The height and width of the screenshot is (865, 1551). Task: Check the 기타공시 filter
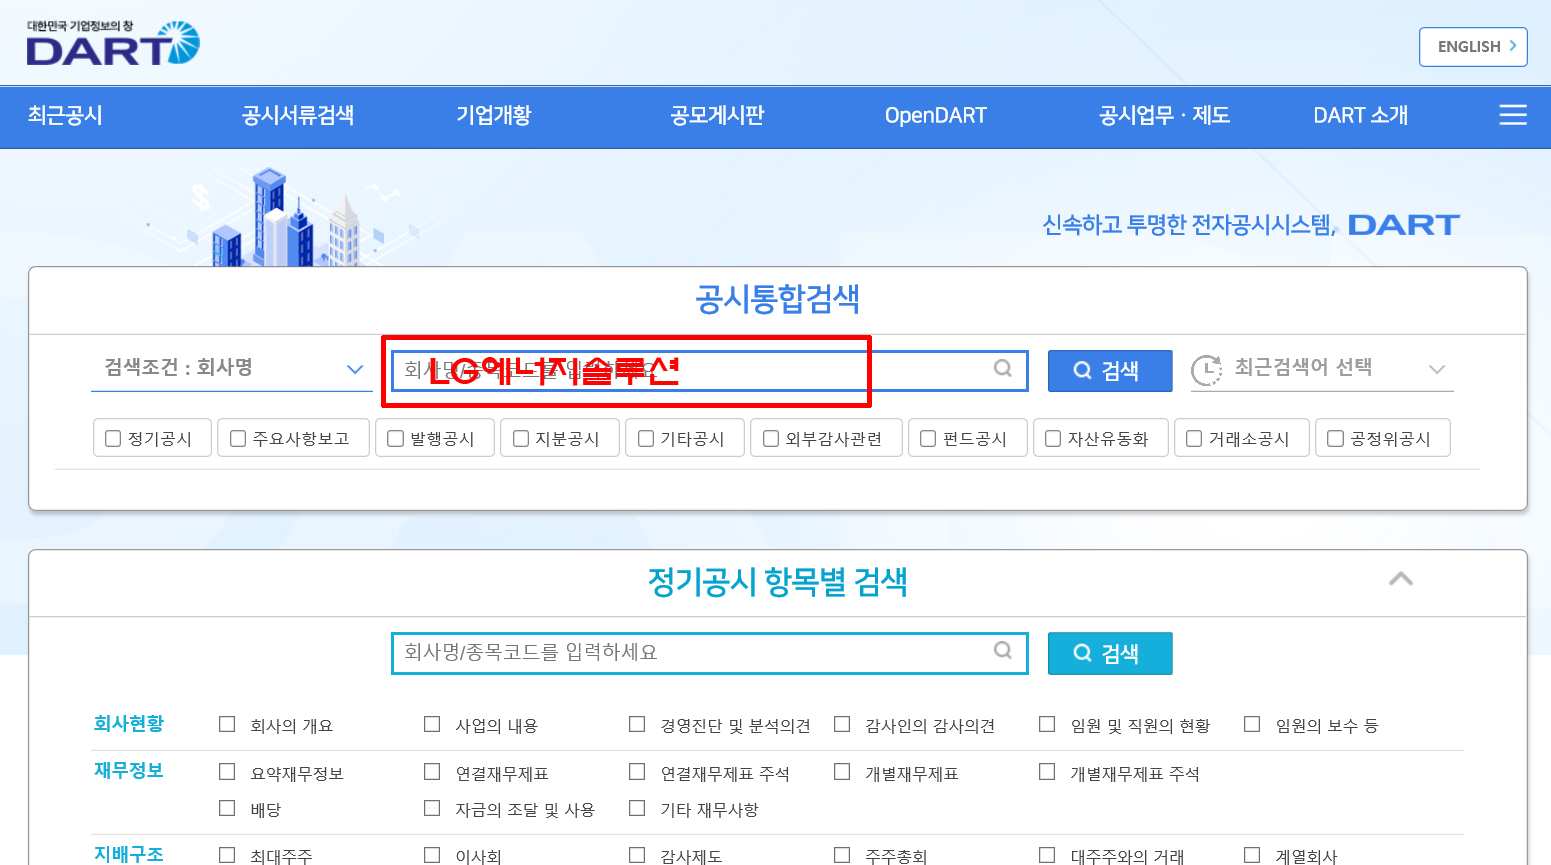coord(646,438)
